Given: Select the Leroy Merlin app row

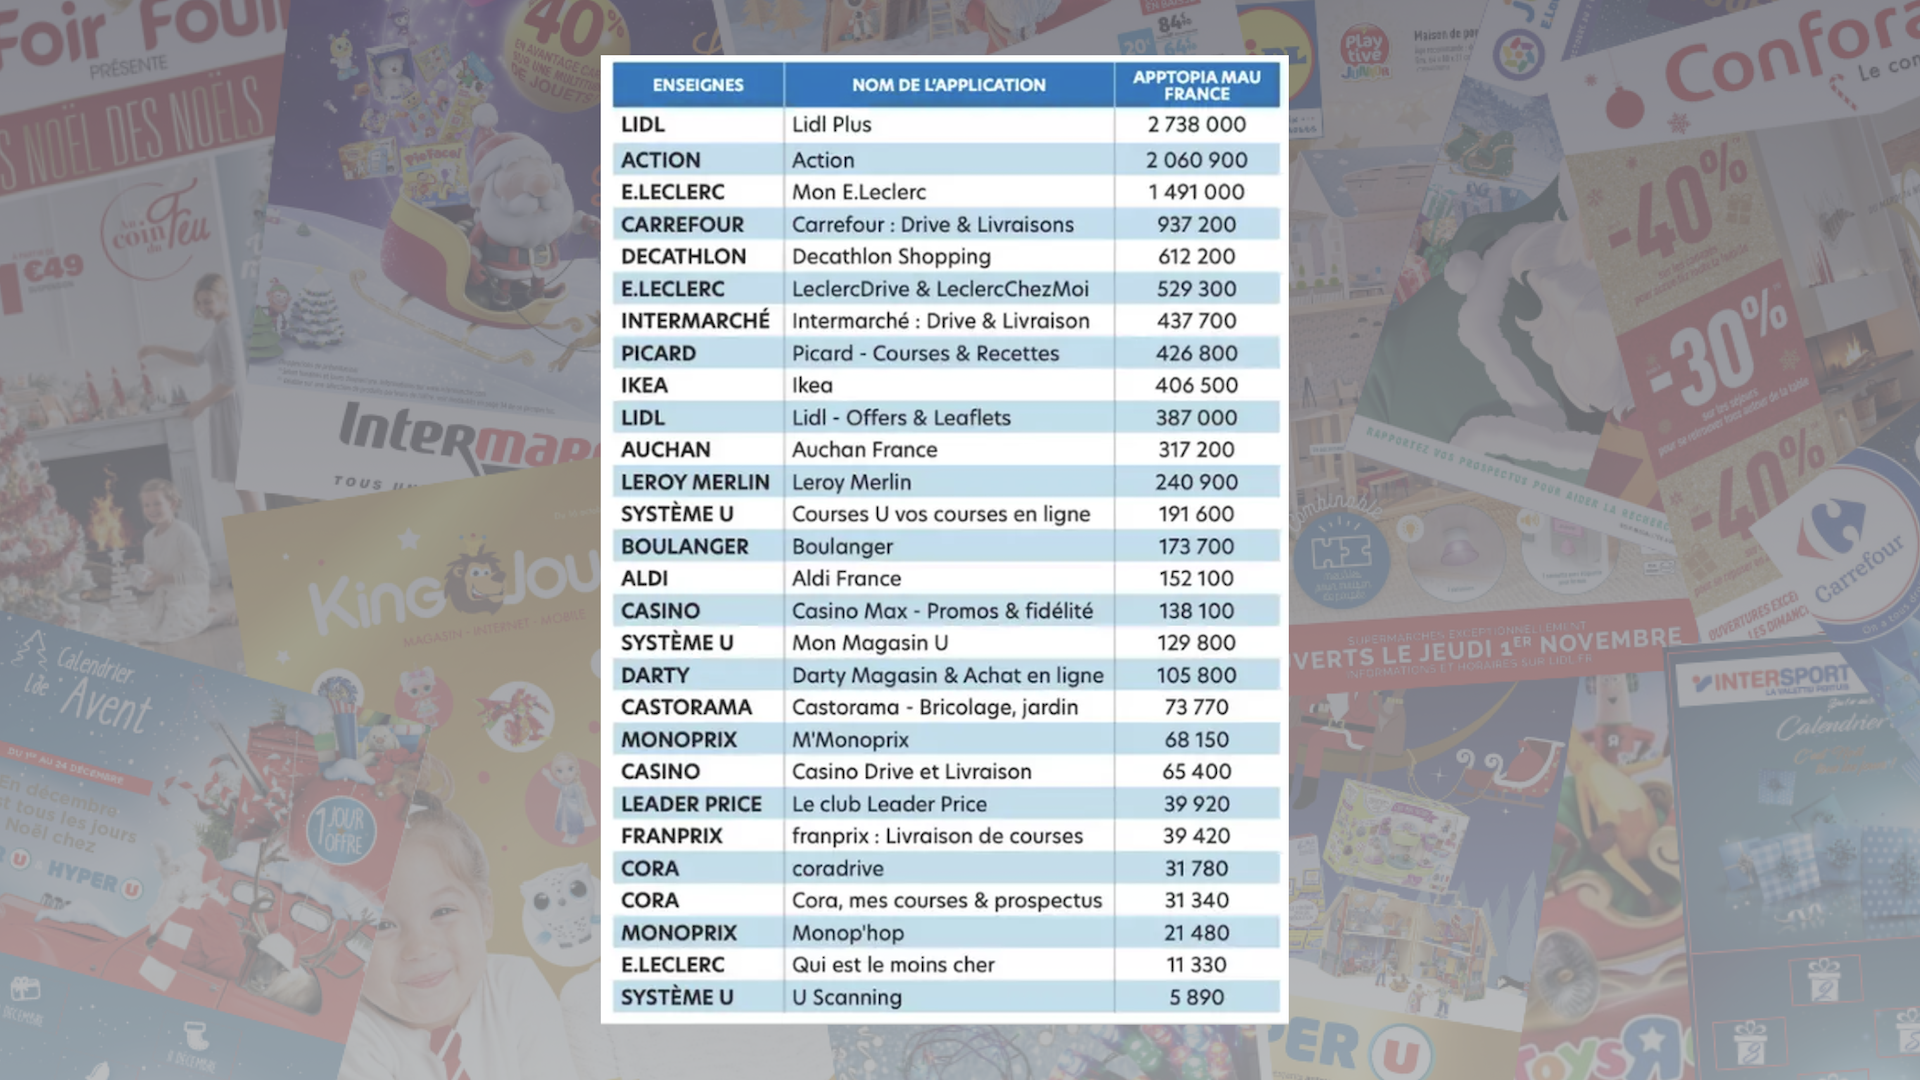Looking at the screenshot, I should pyautogui.click(x=945, y=481).
